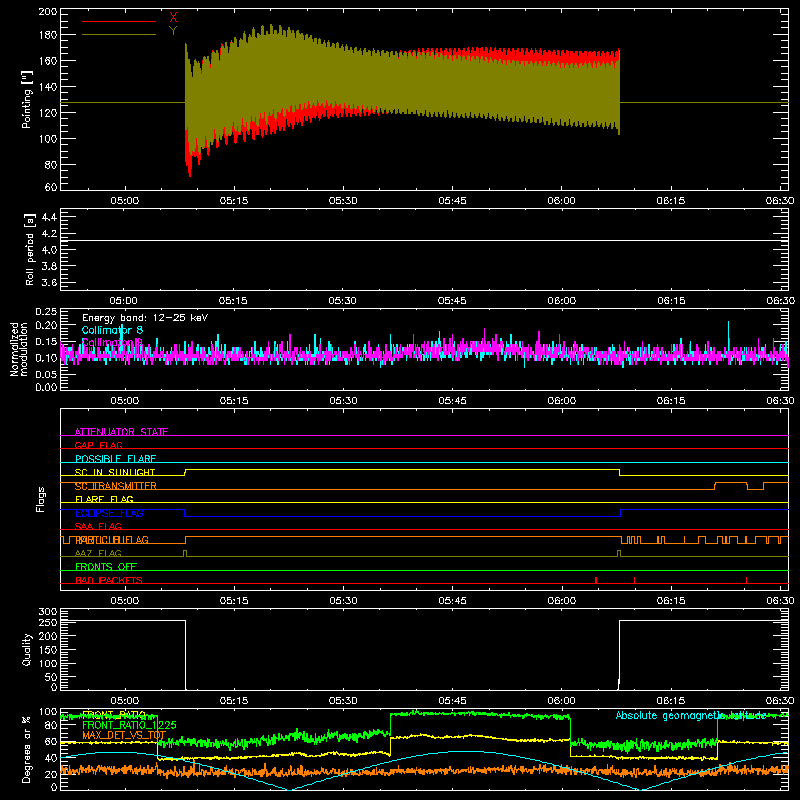Image resolution: width=800 pixels, height=800 pixels.
Task: Select the olive Y legend label
Action: pyautogui.click(x=173, y=31)
